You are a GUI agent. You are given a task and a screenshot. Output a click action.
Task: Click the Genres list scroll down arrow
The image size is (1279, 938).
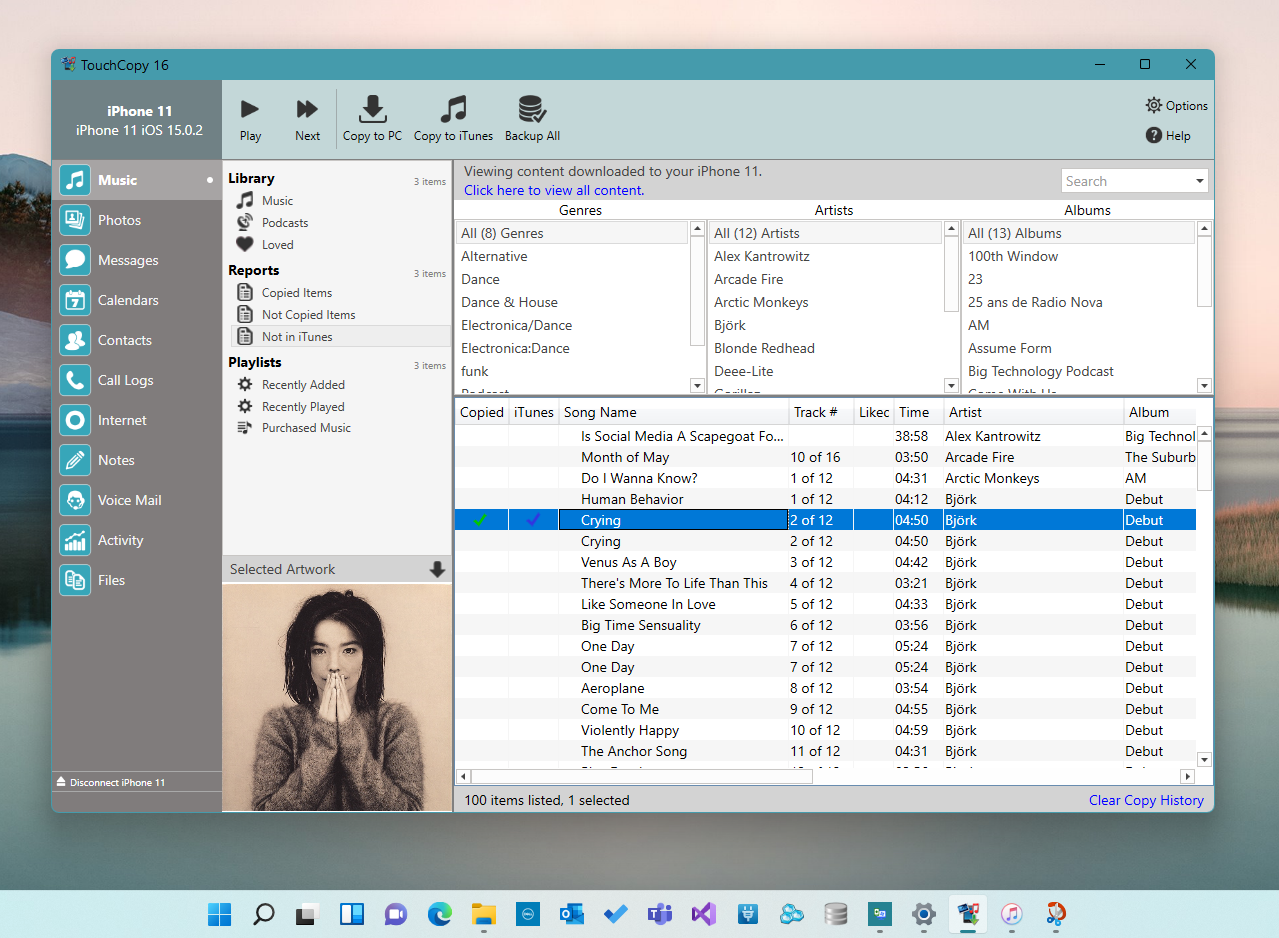pyautogui.click(x=697, y=385)
